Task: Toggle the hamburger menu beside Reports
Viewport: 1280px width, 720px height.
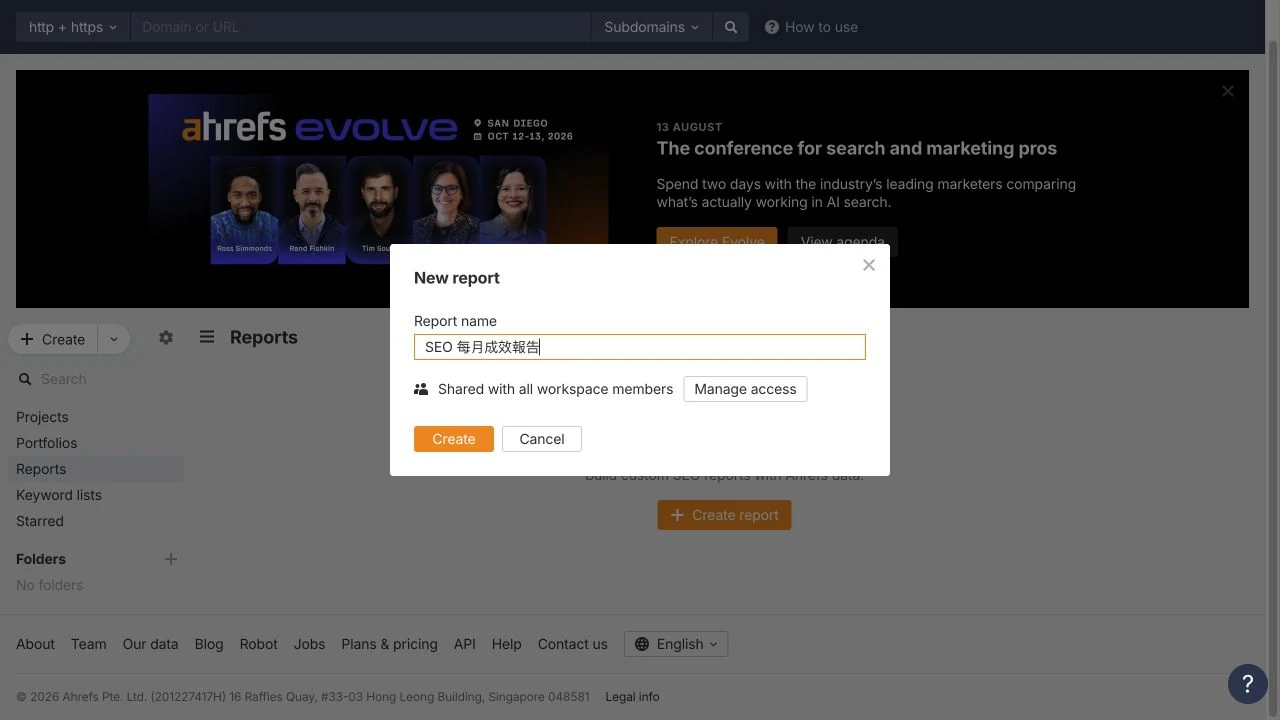Action: tap(207, 337)
